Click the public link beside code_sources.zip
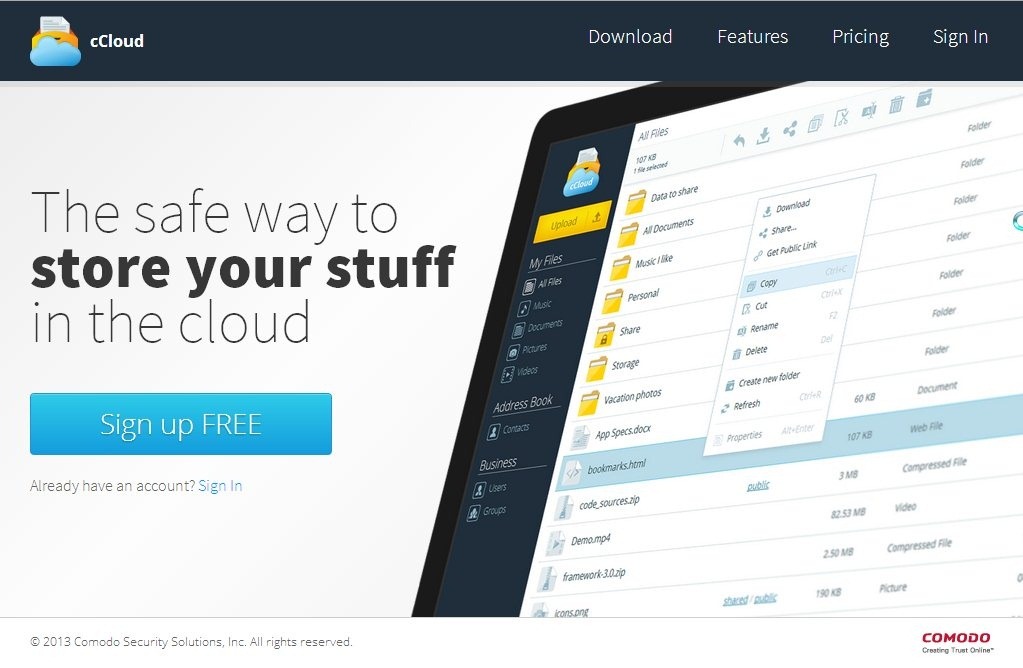The image size is (1023, 668). [x=758, y=485]
